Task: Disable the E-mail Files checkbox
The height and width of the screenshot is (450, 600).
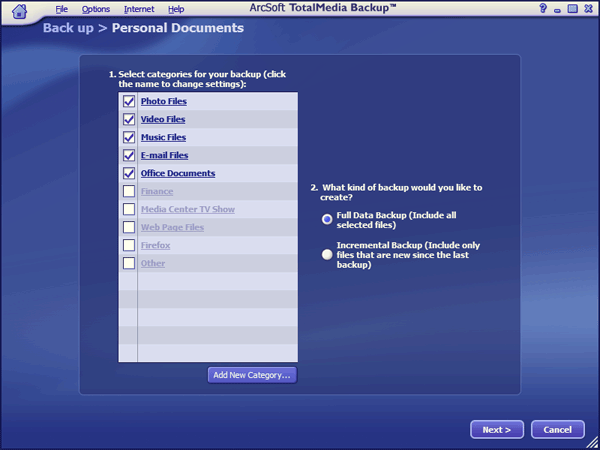Action: coord(129,156)
